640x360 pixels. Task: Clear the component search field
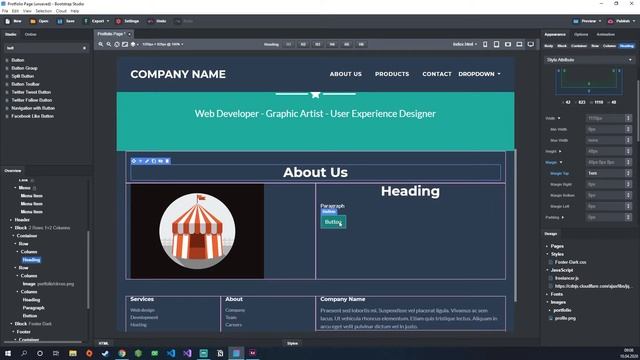tap(84, 48)
